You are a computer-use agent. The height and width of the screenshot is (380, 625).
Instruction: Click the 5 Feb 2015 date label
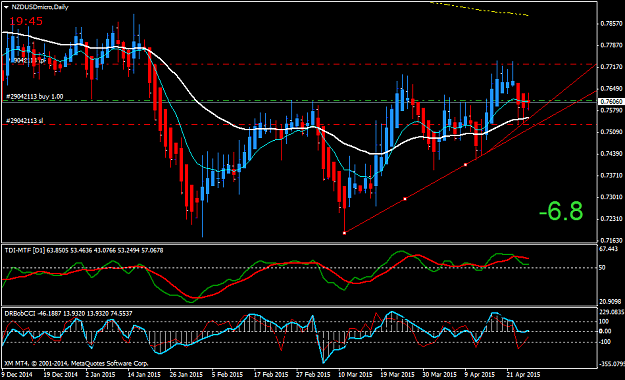point(227,374)
